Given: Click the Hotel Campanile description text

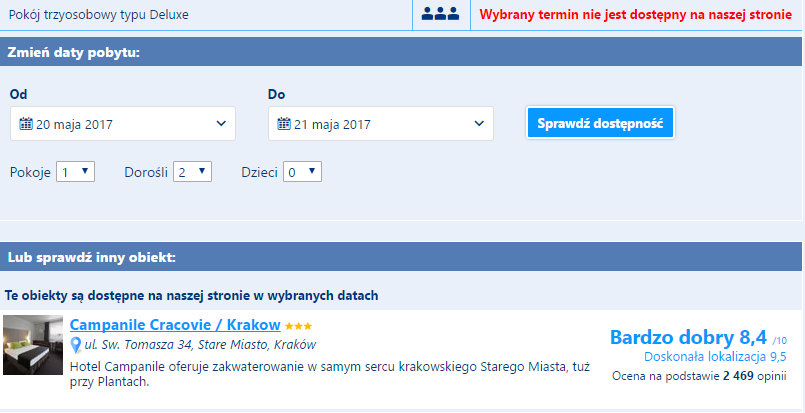Looking at the screenshot, I should pyautogui.click(x=329, y=374).
